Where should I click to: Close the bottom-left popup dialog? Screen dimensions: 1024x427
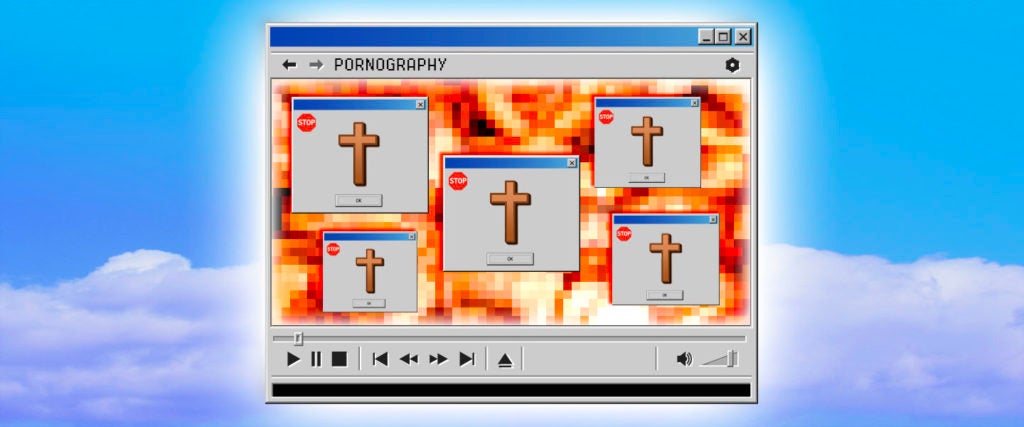[411, 237]
